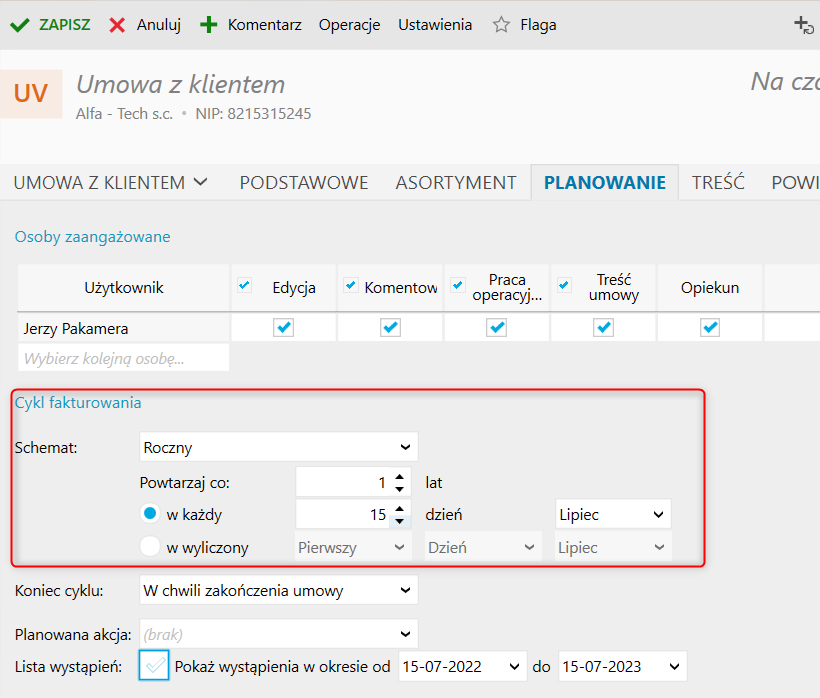
Task: Decrease the Powtarzaj co value
Action: pos(400,489)
